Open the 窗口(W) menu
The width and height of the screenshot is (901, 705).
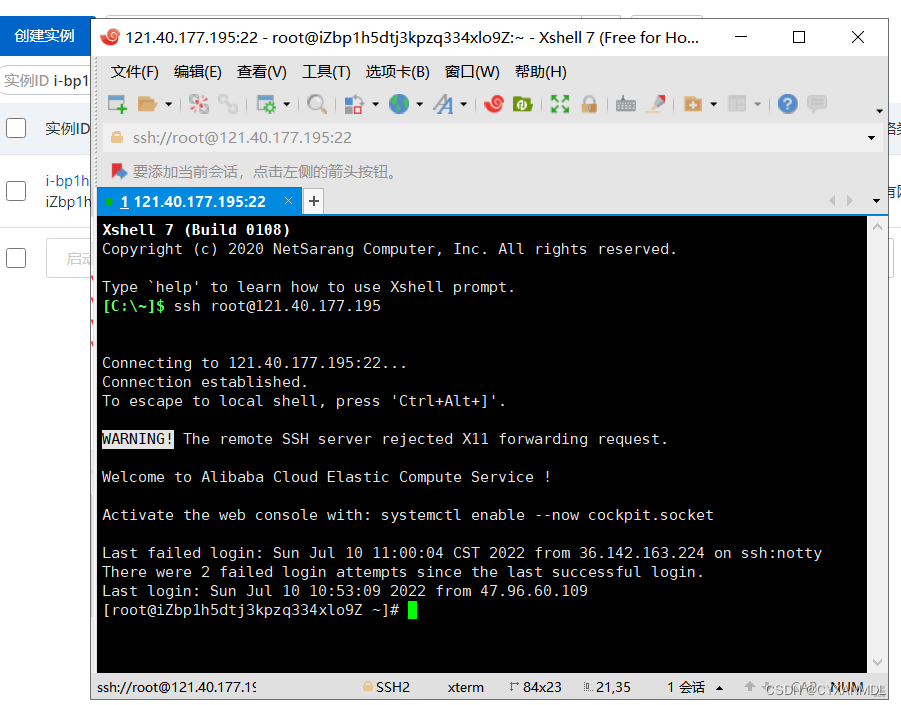472,72
